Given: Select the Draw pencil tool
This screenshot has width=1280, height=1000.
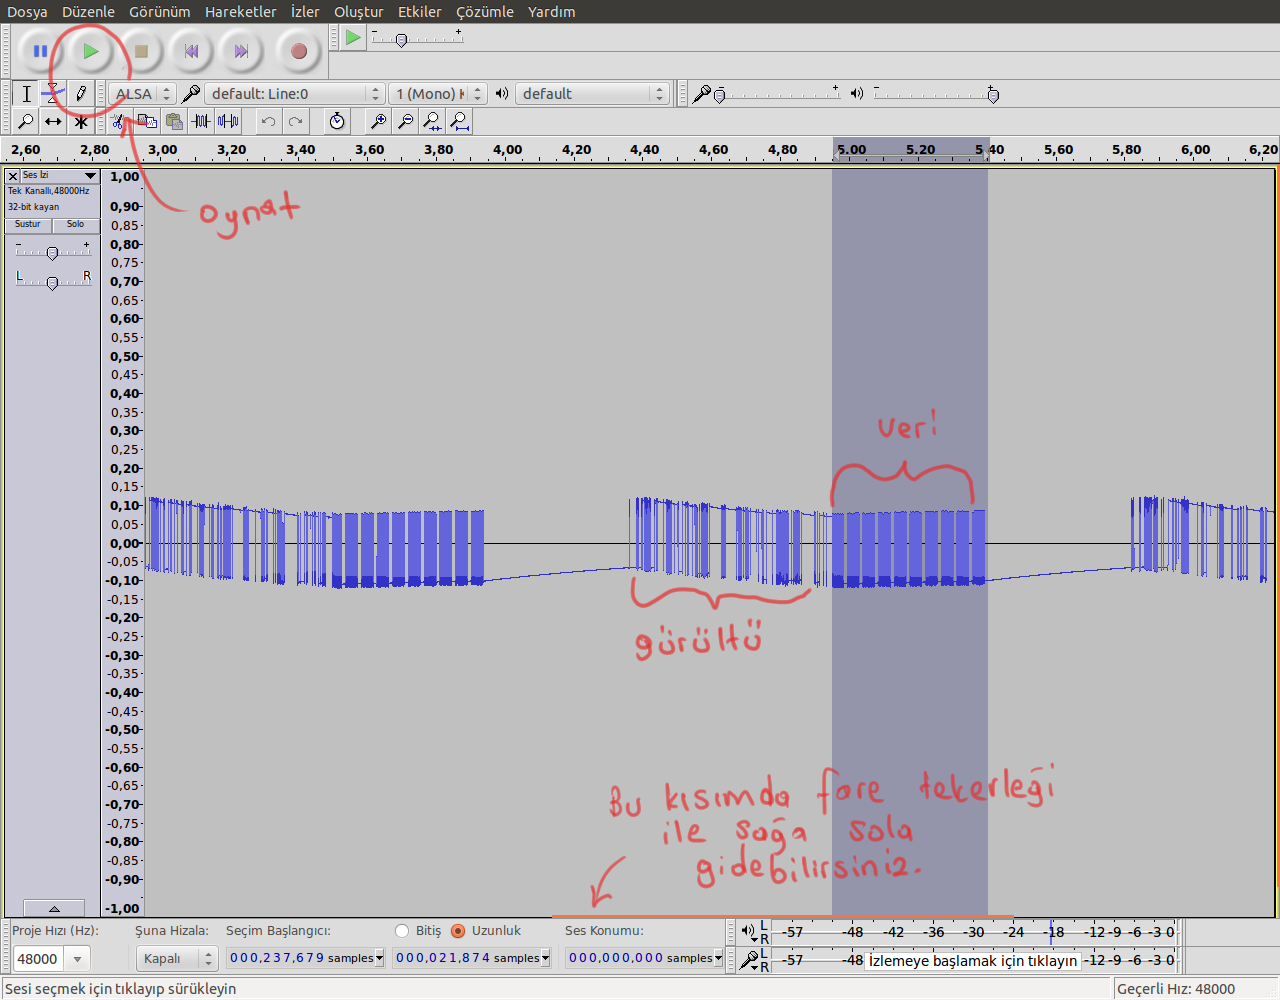Looking at the screenshot, I should coord(80,94).
